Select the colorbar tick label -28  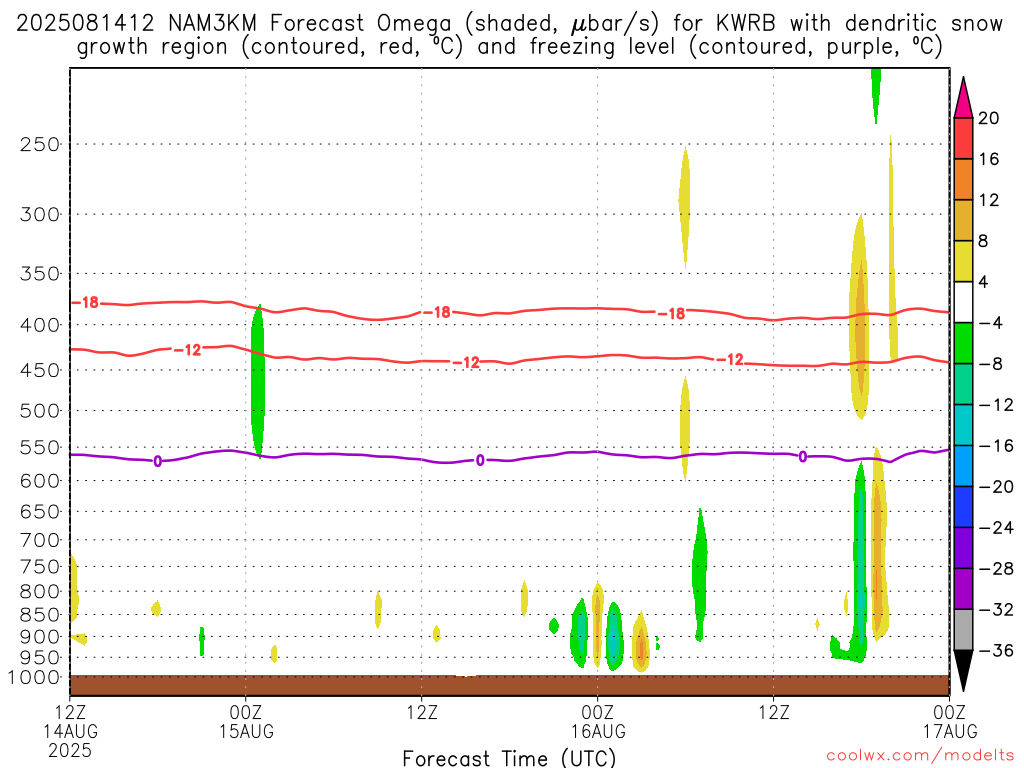(996, 569)
